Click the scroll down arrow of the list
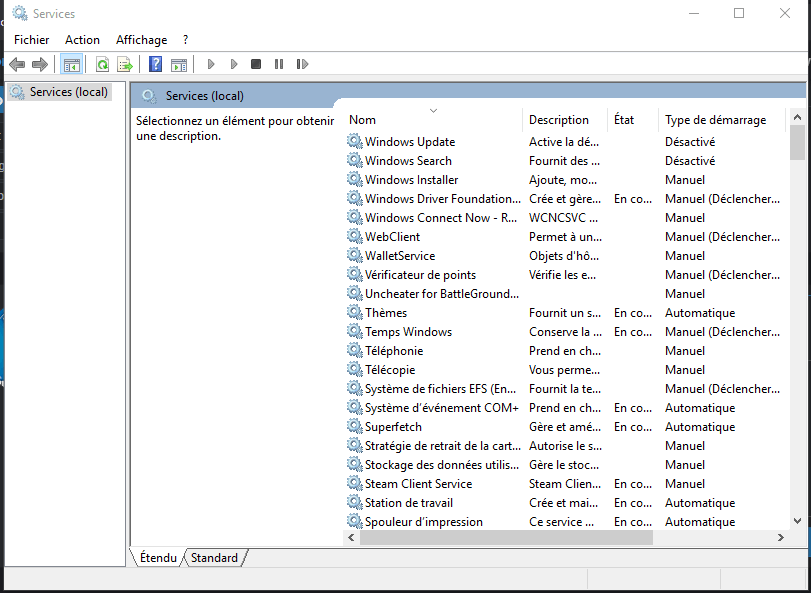This screenshot has width=811, height=593. point(797,521)
